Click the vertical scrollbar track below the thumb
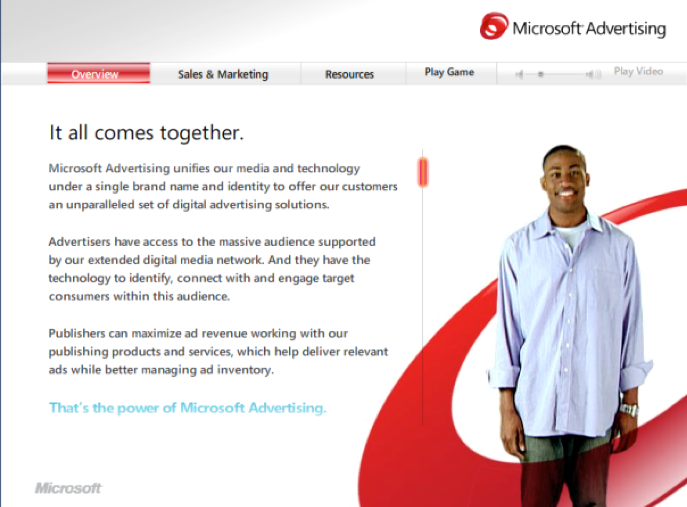This screenshot has height=507, width=687. [423, 307]
